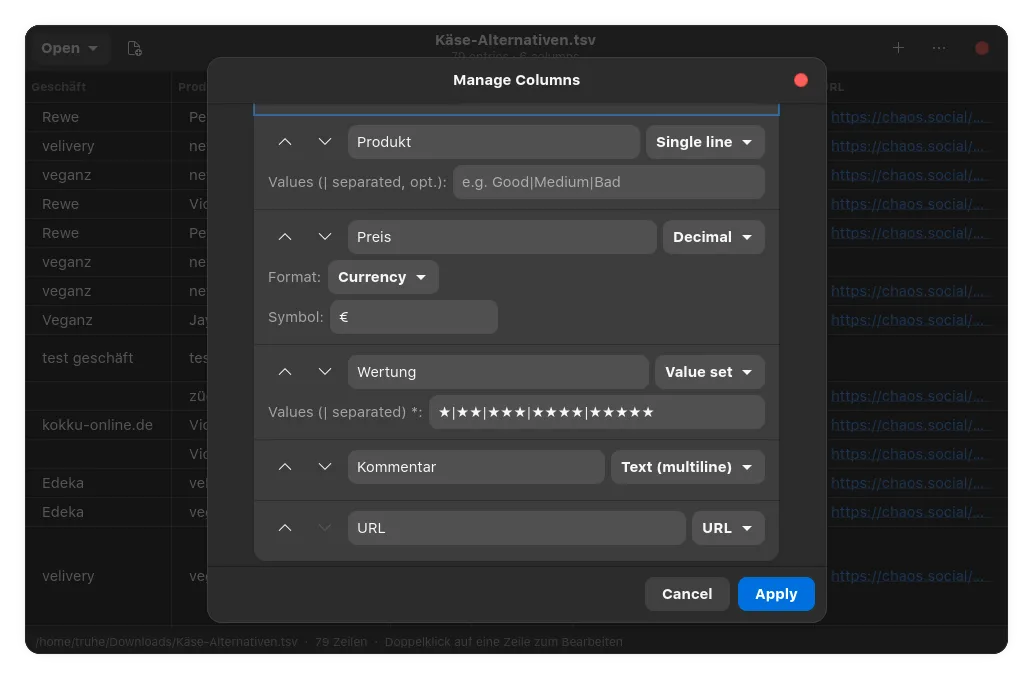The height and width of the screenshot is (679, 1033).
Task: Move the Wertung column up
Action: coord(284,371)
